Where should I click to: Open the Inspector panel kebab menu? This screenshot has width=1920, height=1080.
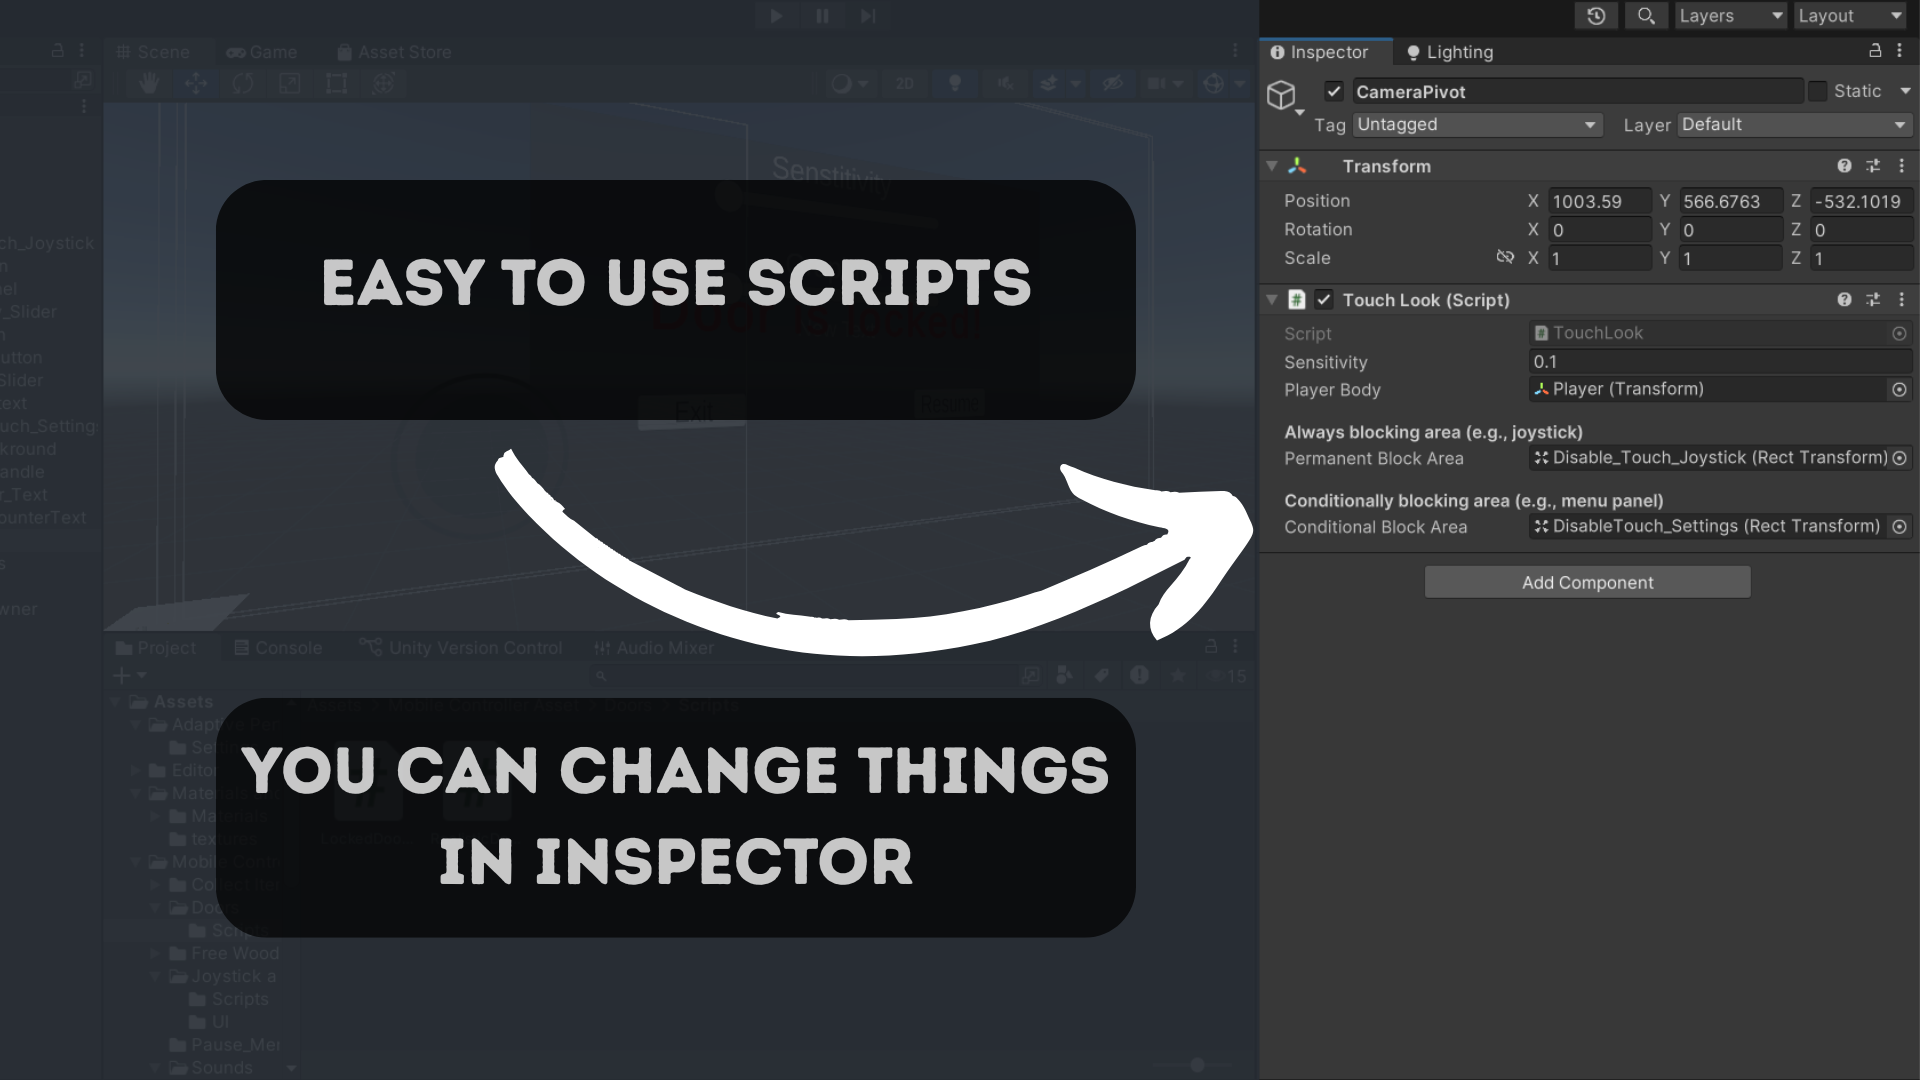(1900, 50)
